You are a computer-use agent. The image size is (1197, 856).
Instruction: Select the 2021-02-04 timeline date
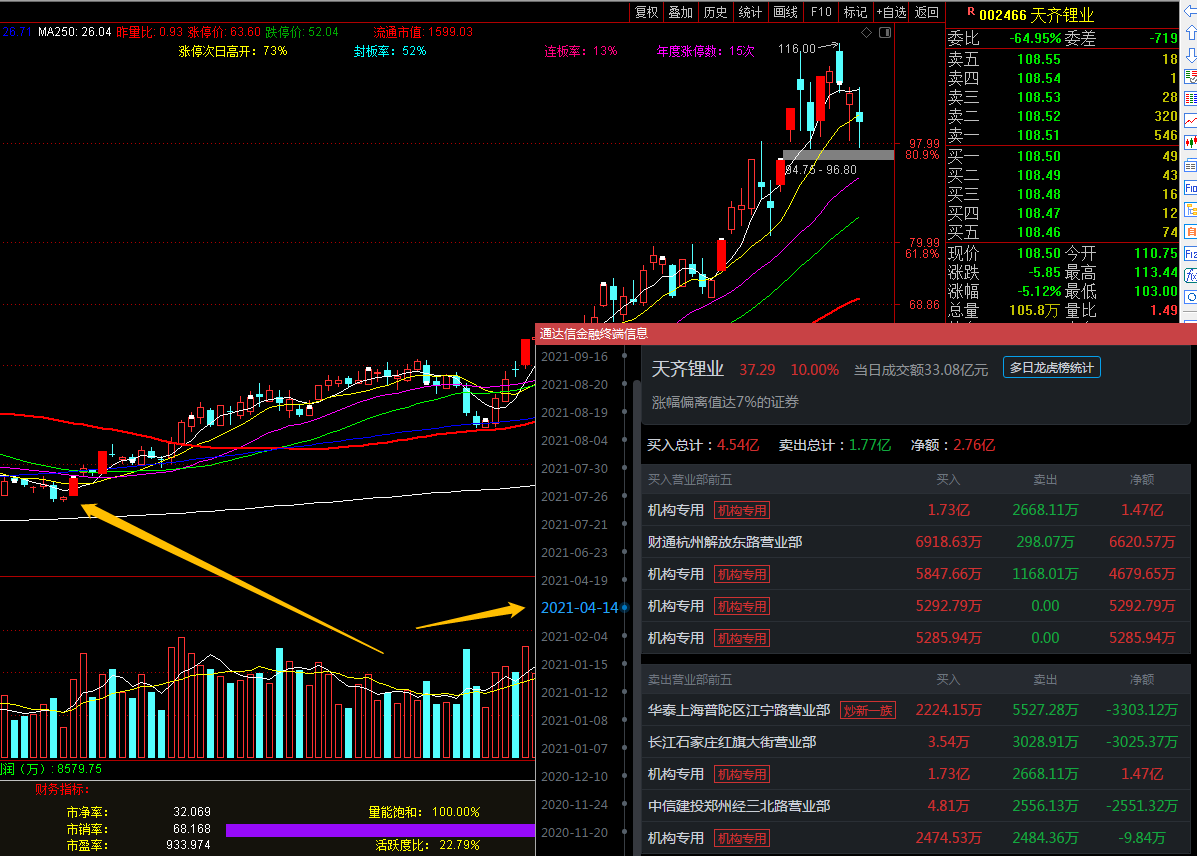[573, 636]
